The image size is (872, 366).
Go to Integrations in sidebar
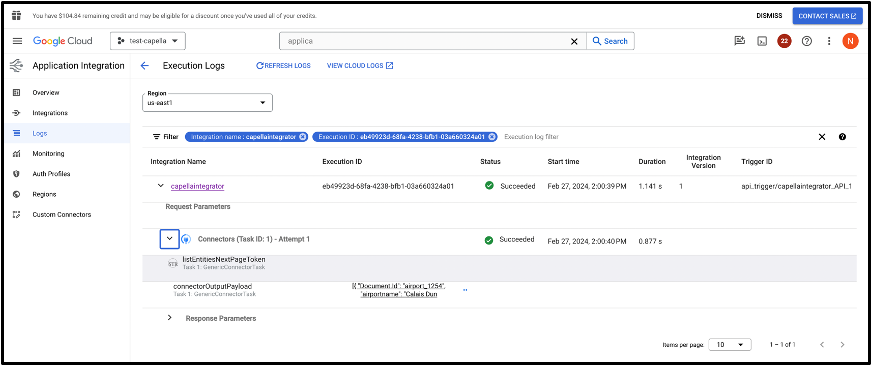[50, 113]
